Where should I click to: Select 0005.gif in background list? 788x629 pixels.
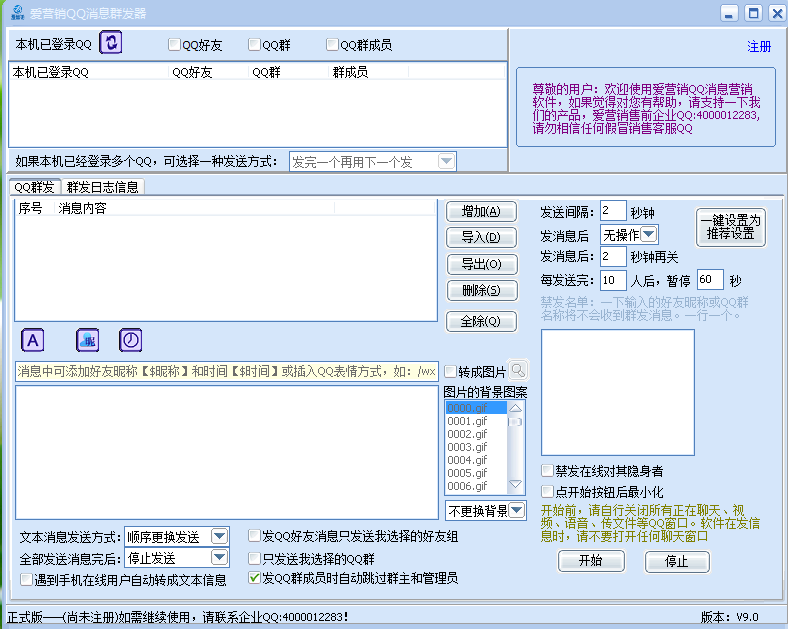[476, 473]
